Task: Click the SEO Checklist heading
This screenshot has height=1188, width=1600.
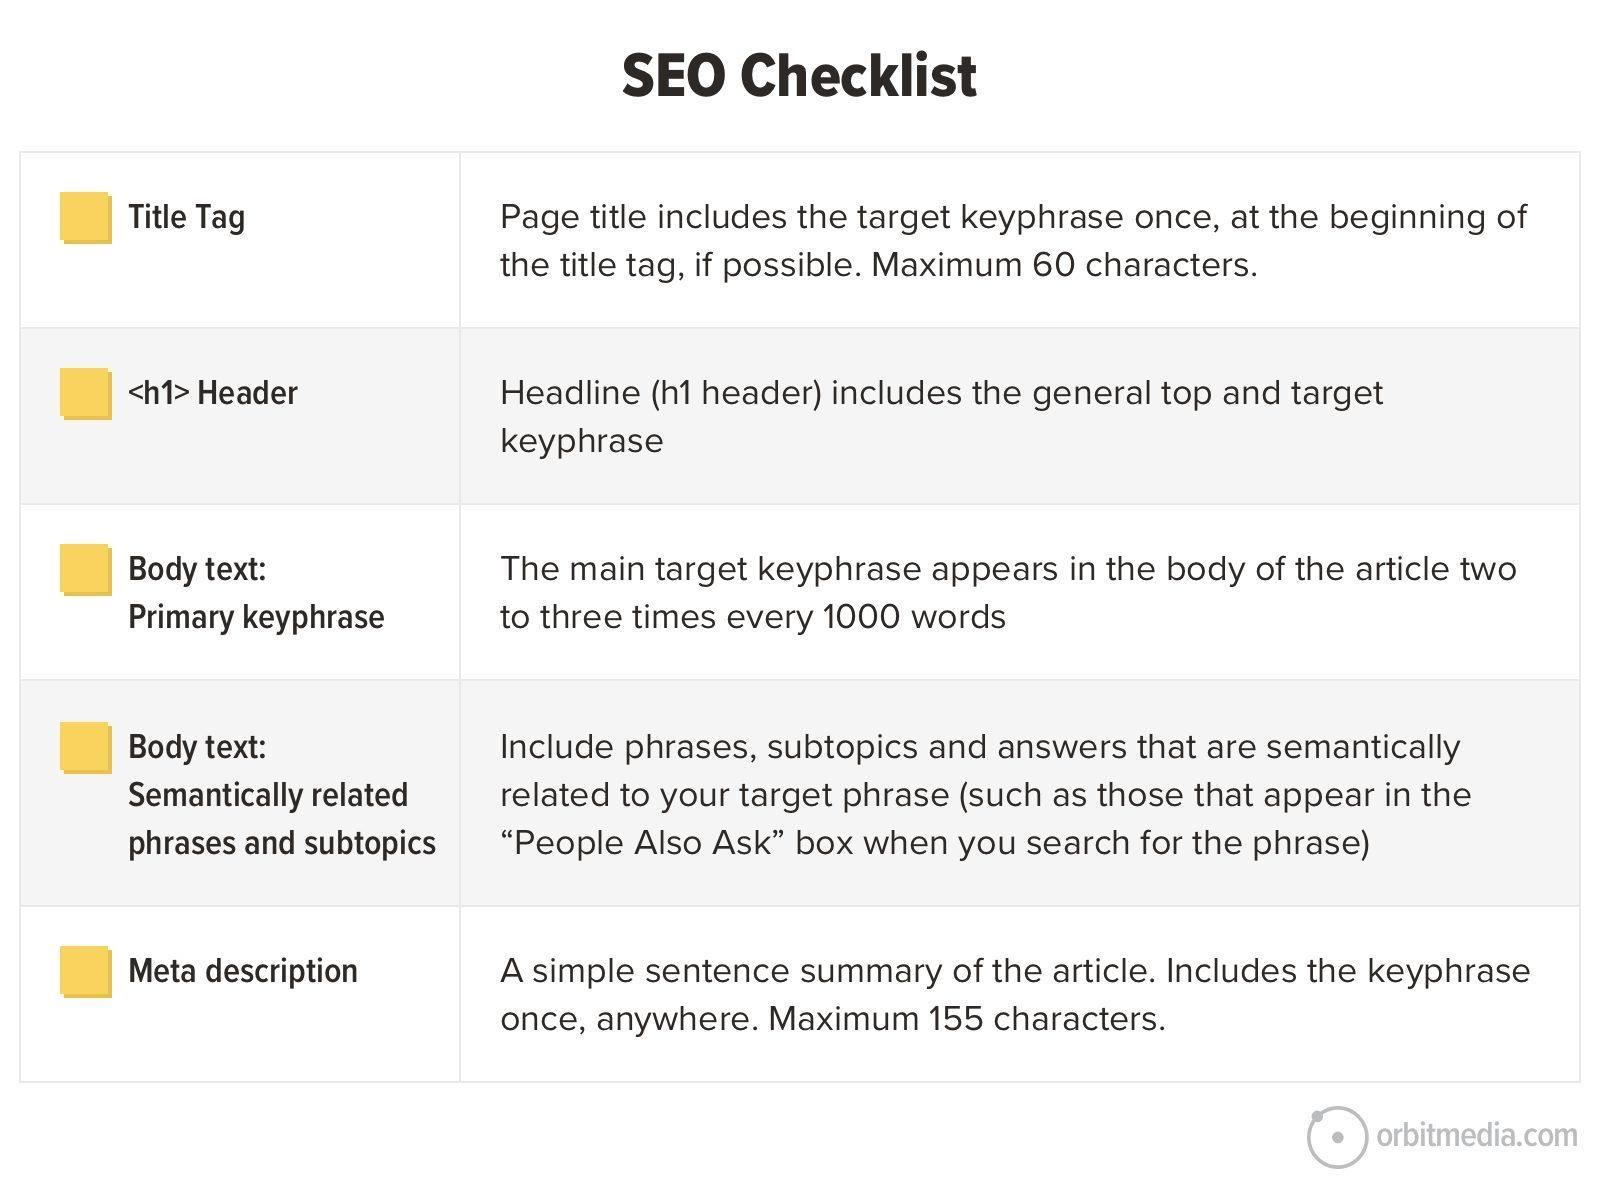Action: click(x=799, y=76)
